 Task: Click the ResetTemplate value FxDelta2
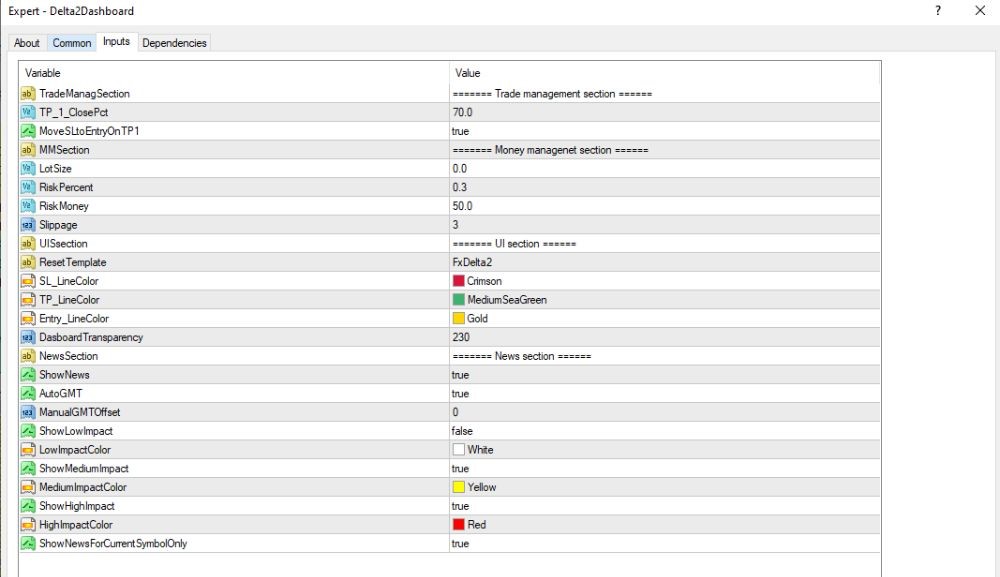pos(473,262)
